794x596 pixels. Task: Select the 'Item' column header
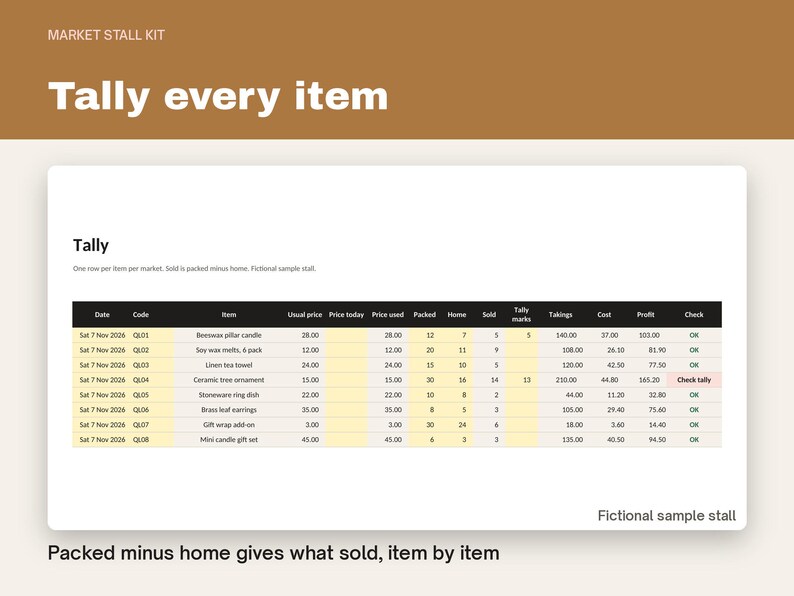click(x=229, y=314)
